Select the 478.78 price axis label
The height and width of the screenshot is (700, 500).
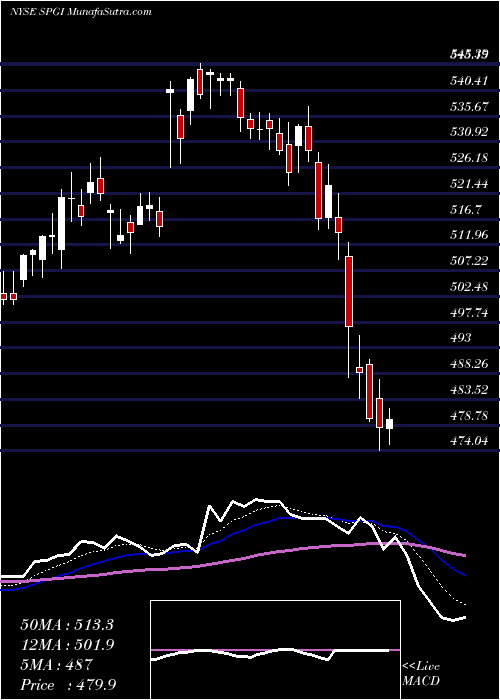468,416
